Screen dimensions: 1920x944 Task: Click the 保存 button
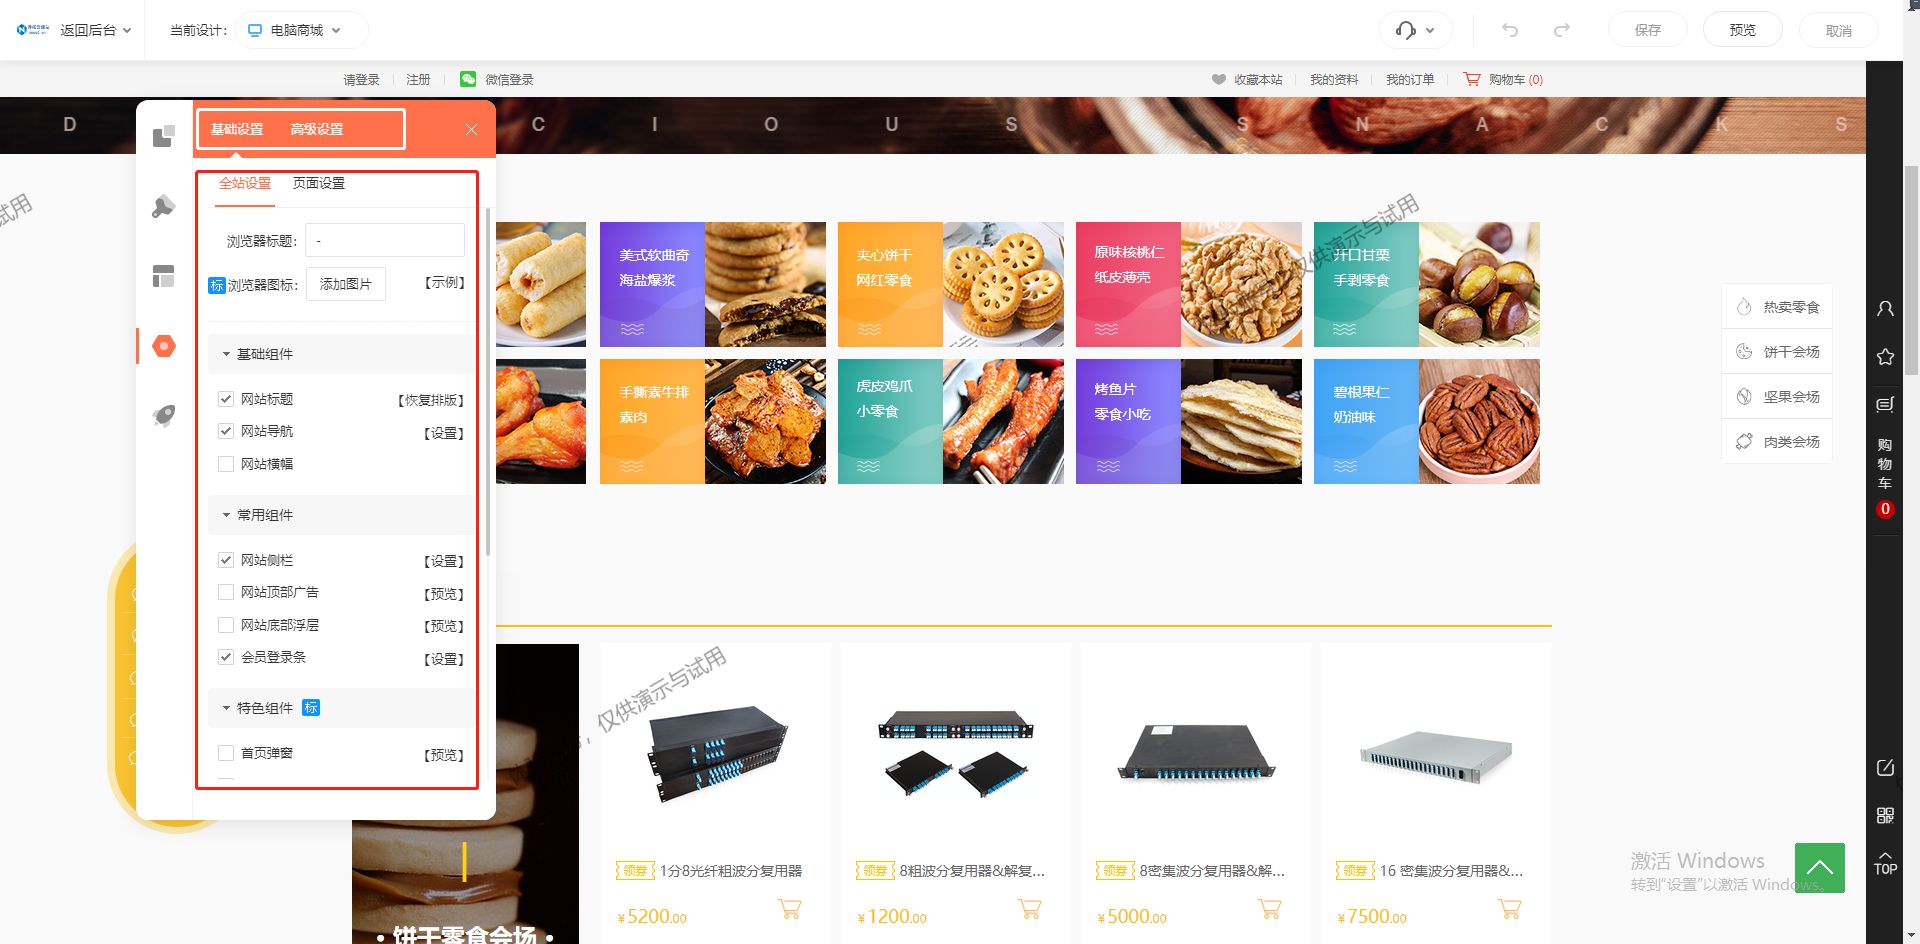[x=1647, y=30]
